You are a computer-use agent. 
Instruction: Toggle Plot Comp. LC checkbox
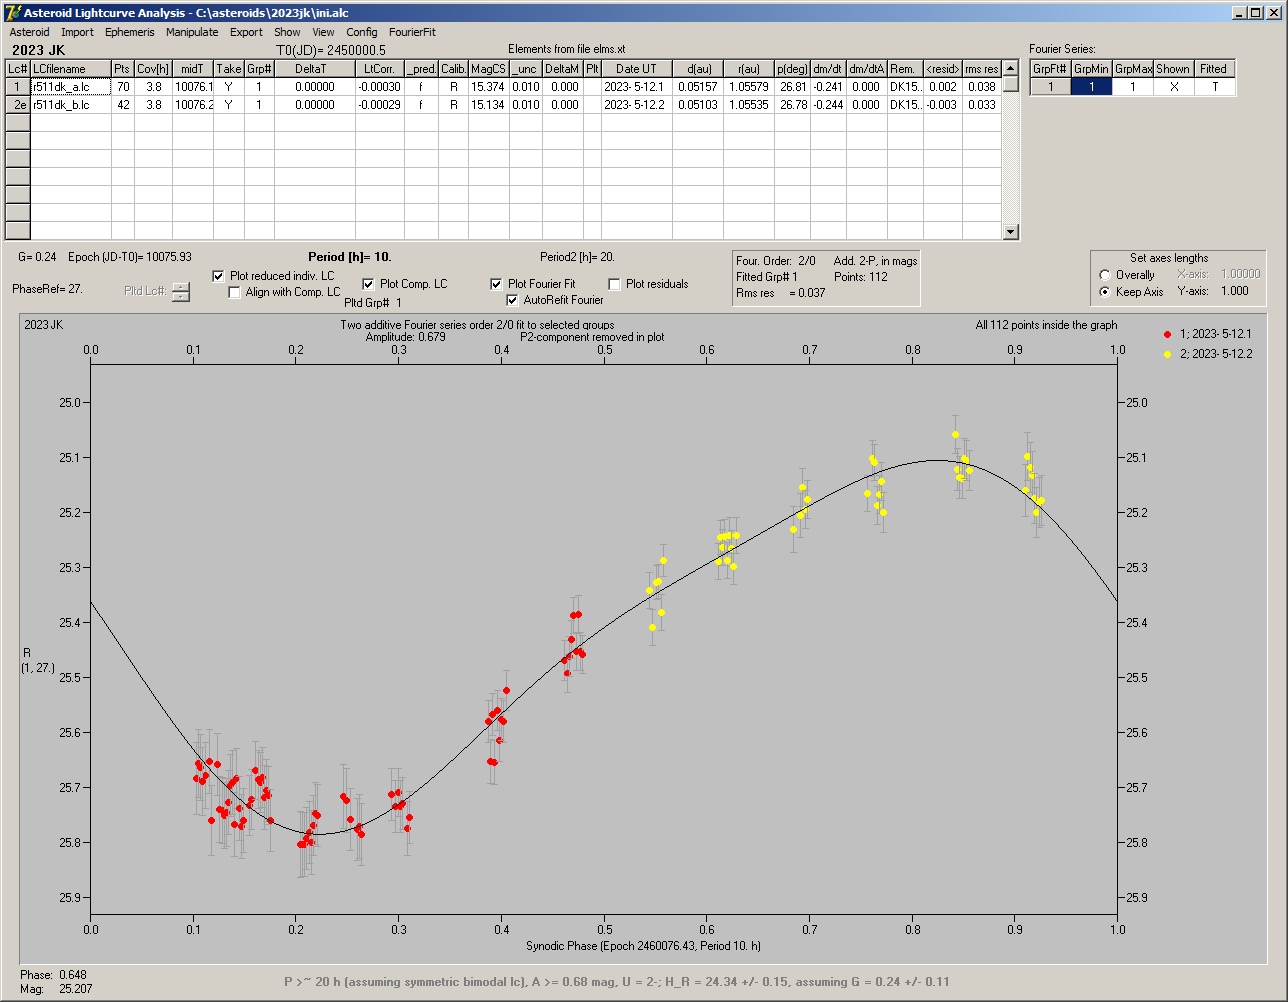point(368,284)
